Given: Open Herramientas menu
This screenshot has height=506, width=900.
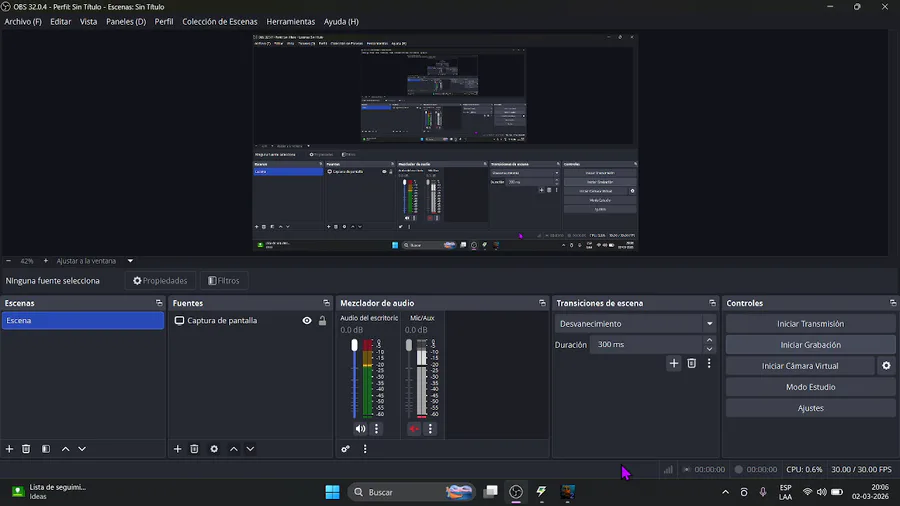Looking at the screenshot, I should 290,22.
